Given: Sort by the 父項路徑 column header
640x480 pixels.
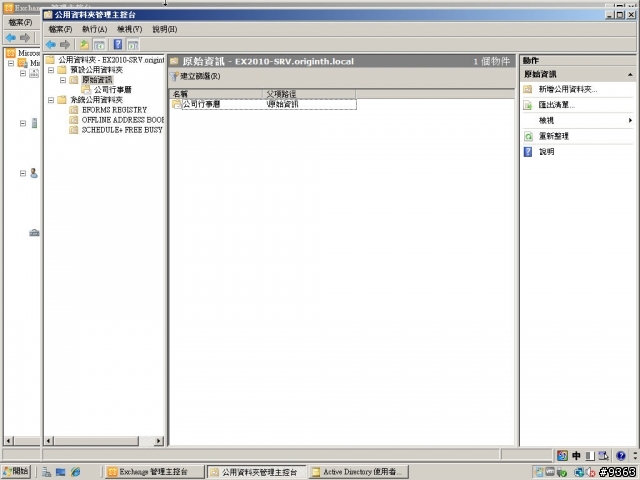Looking at the screenshot, I should point(309,94).
